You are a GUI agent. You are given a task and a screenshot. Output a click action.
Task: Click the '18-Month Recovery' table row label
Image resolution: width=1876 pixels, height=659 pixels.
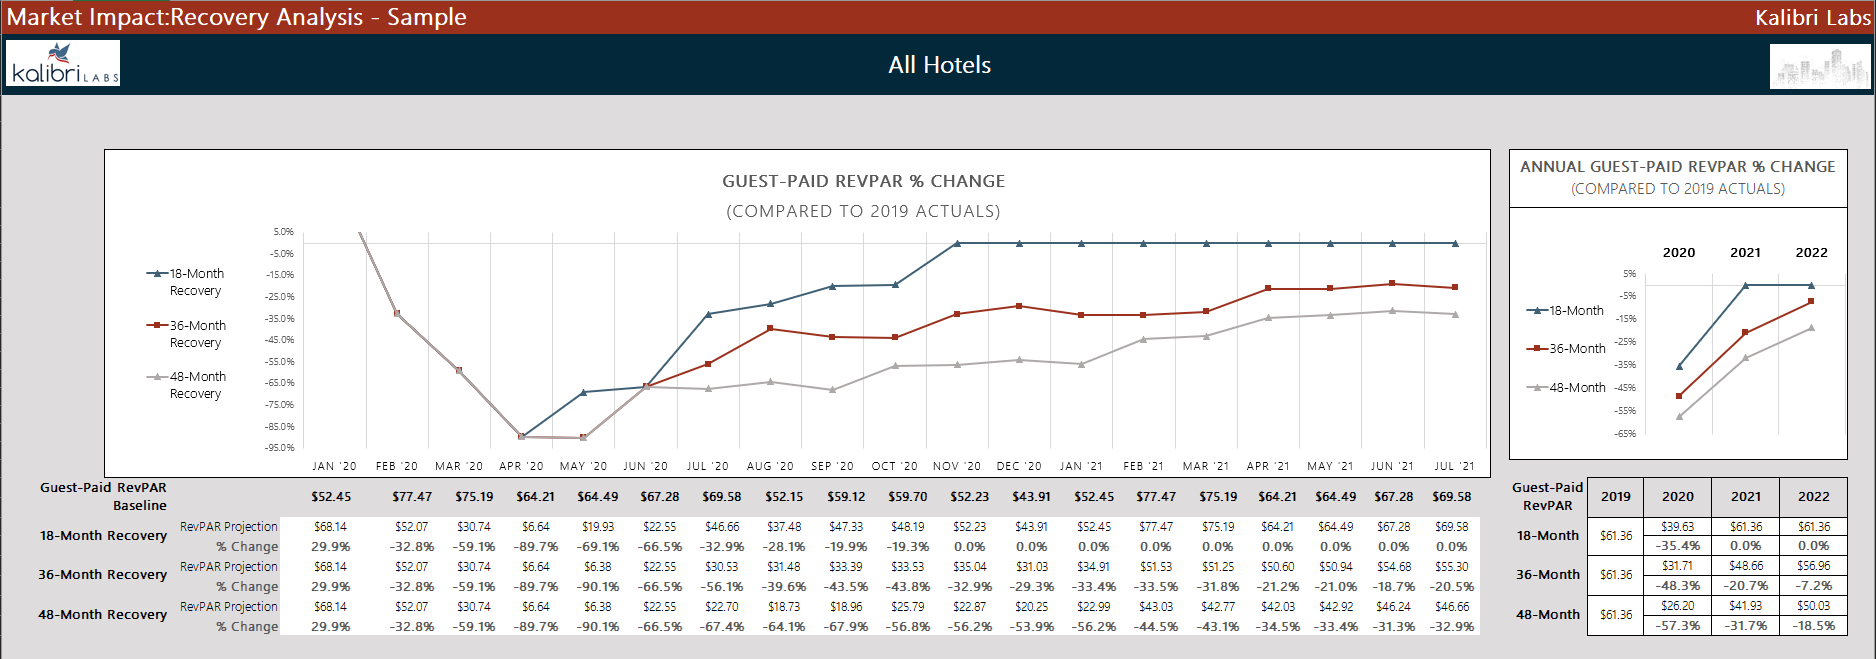pyautogui.click(x=103, y=536)
